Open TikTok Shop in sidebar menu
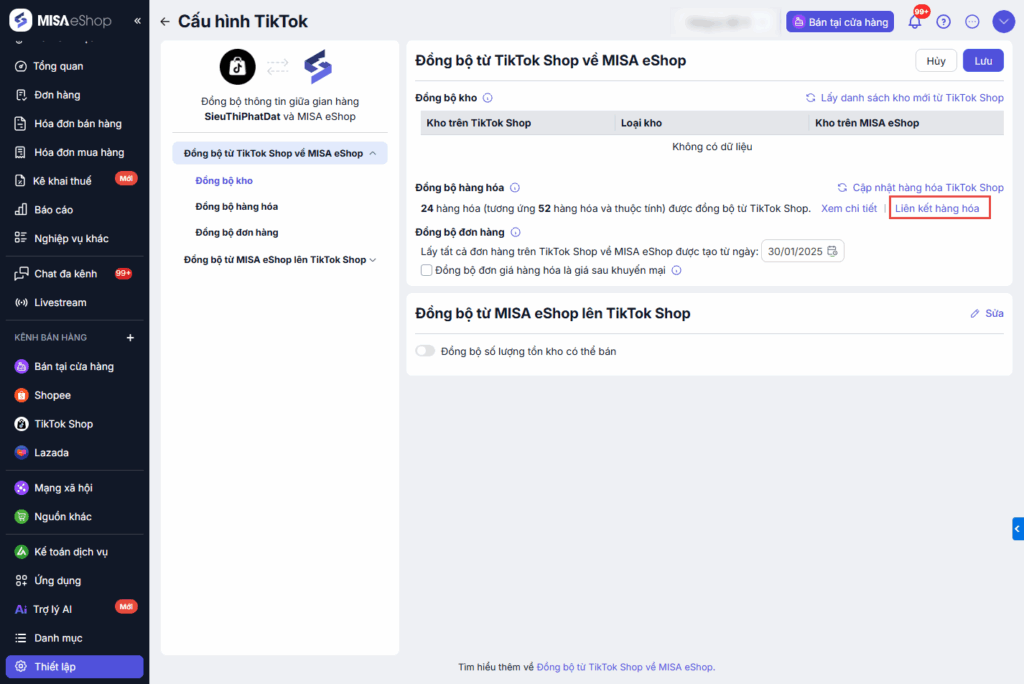 tap(63, 424)
